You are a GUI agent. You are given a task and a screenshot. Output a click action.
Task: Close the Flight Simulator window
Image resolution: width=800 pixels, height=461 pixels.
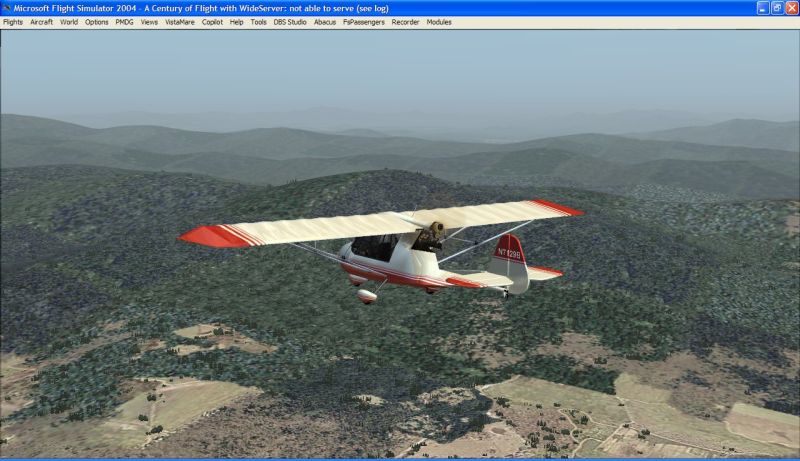791,8
